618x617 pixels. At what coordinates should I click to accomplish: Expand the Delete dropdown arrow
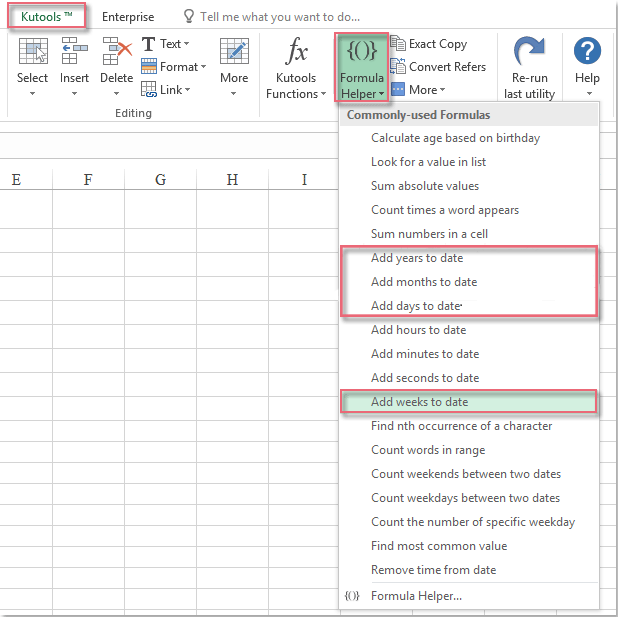116,94
